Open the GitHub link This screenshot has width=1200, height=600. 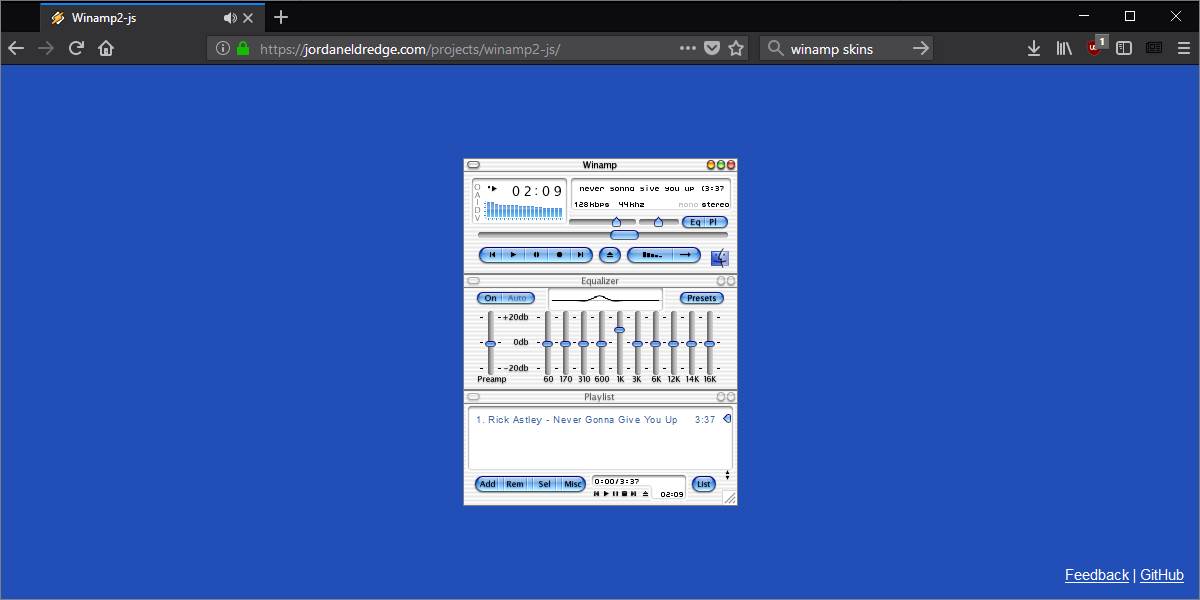1161,575
